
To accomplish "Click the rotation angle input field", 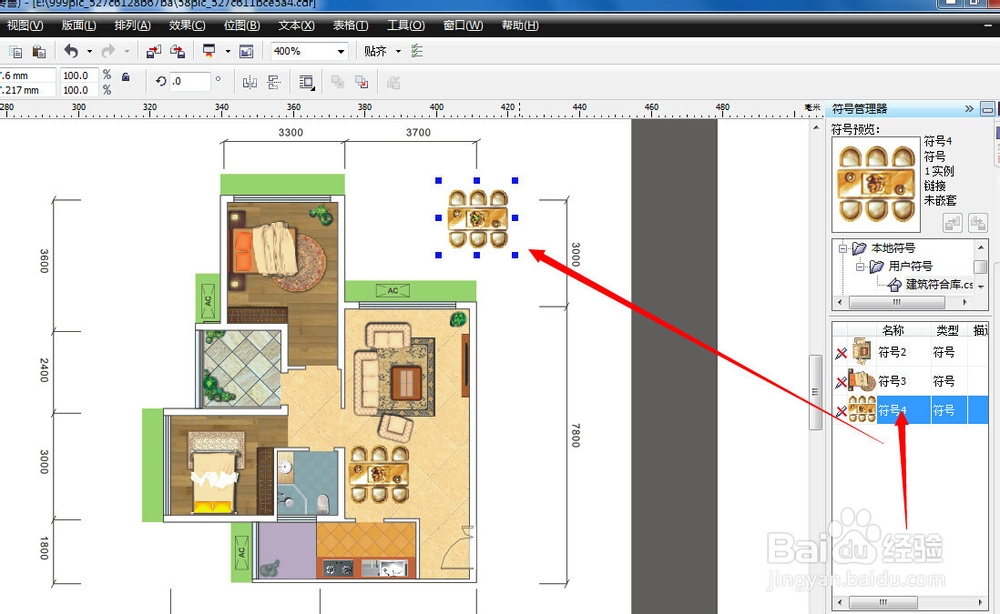I will [x=190, y=82].
